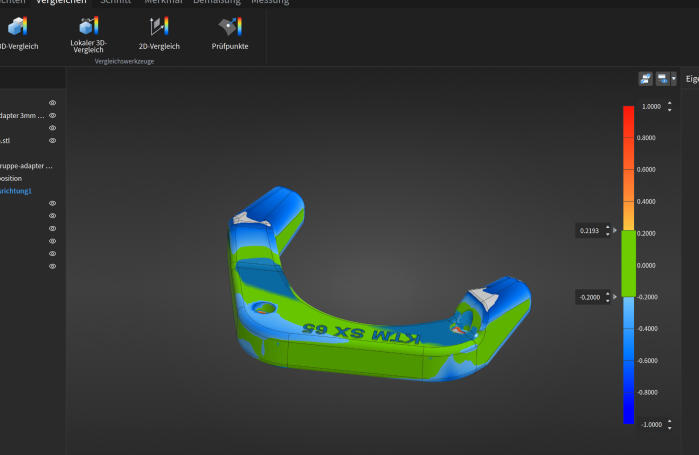Click into the 0.2193 tolerance input field
The image size is (699, 455).
pos(589,230)
